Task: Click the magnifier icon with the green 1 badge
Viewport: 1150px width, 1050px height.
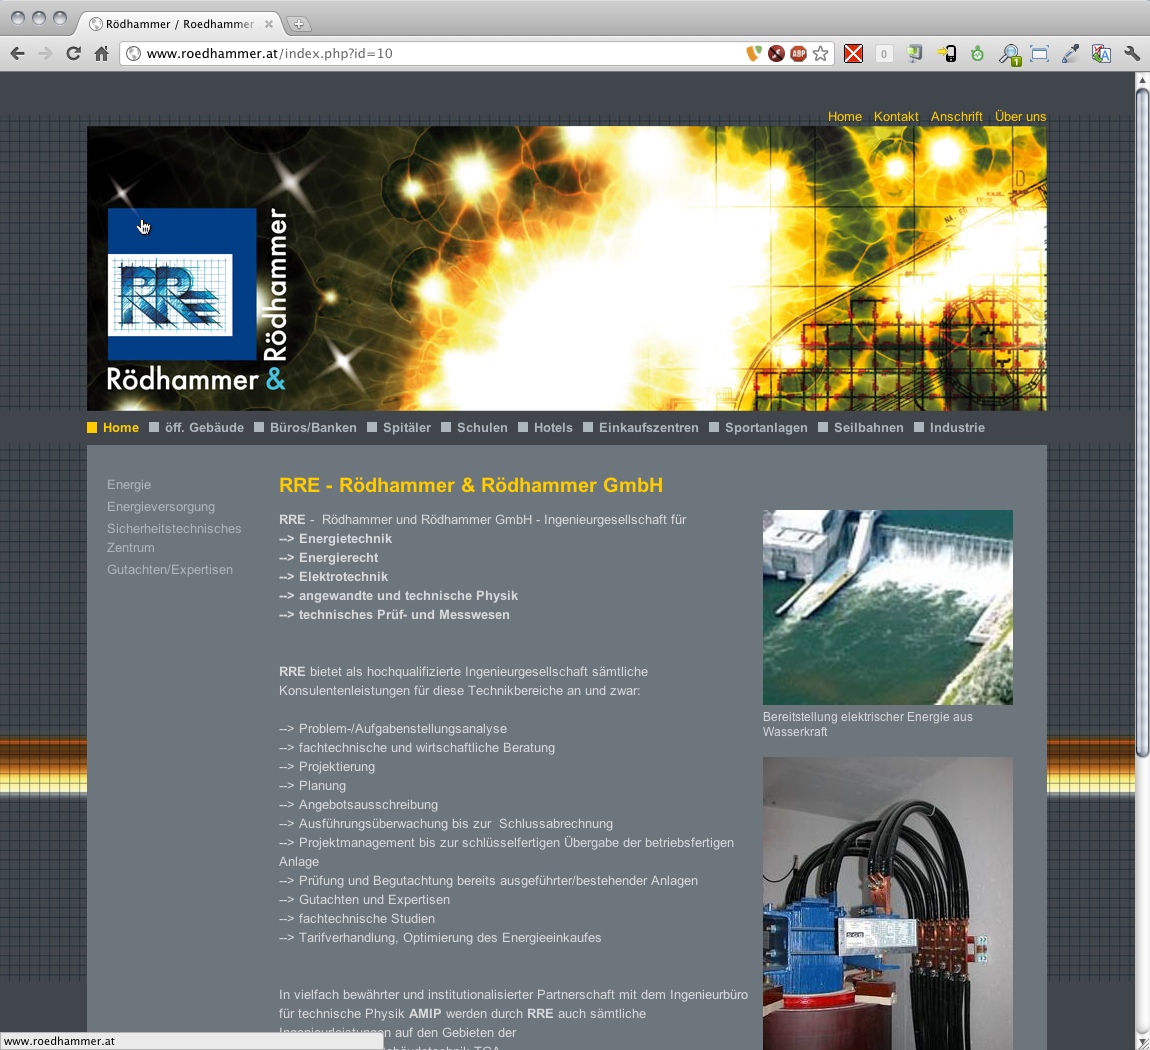Action: pyautogui.click(x=1010, y=54)
